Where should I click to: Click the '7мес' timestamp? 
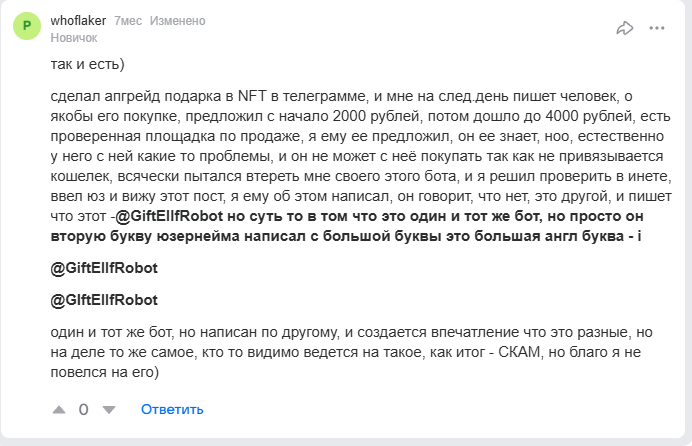(128, 20)
